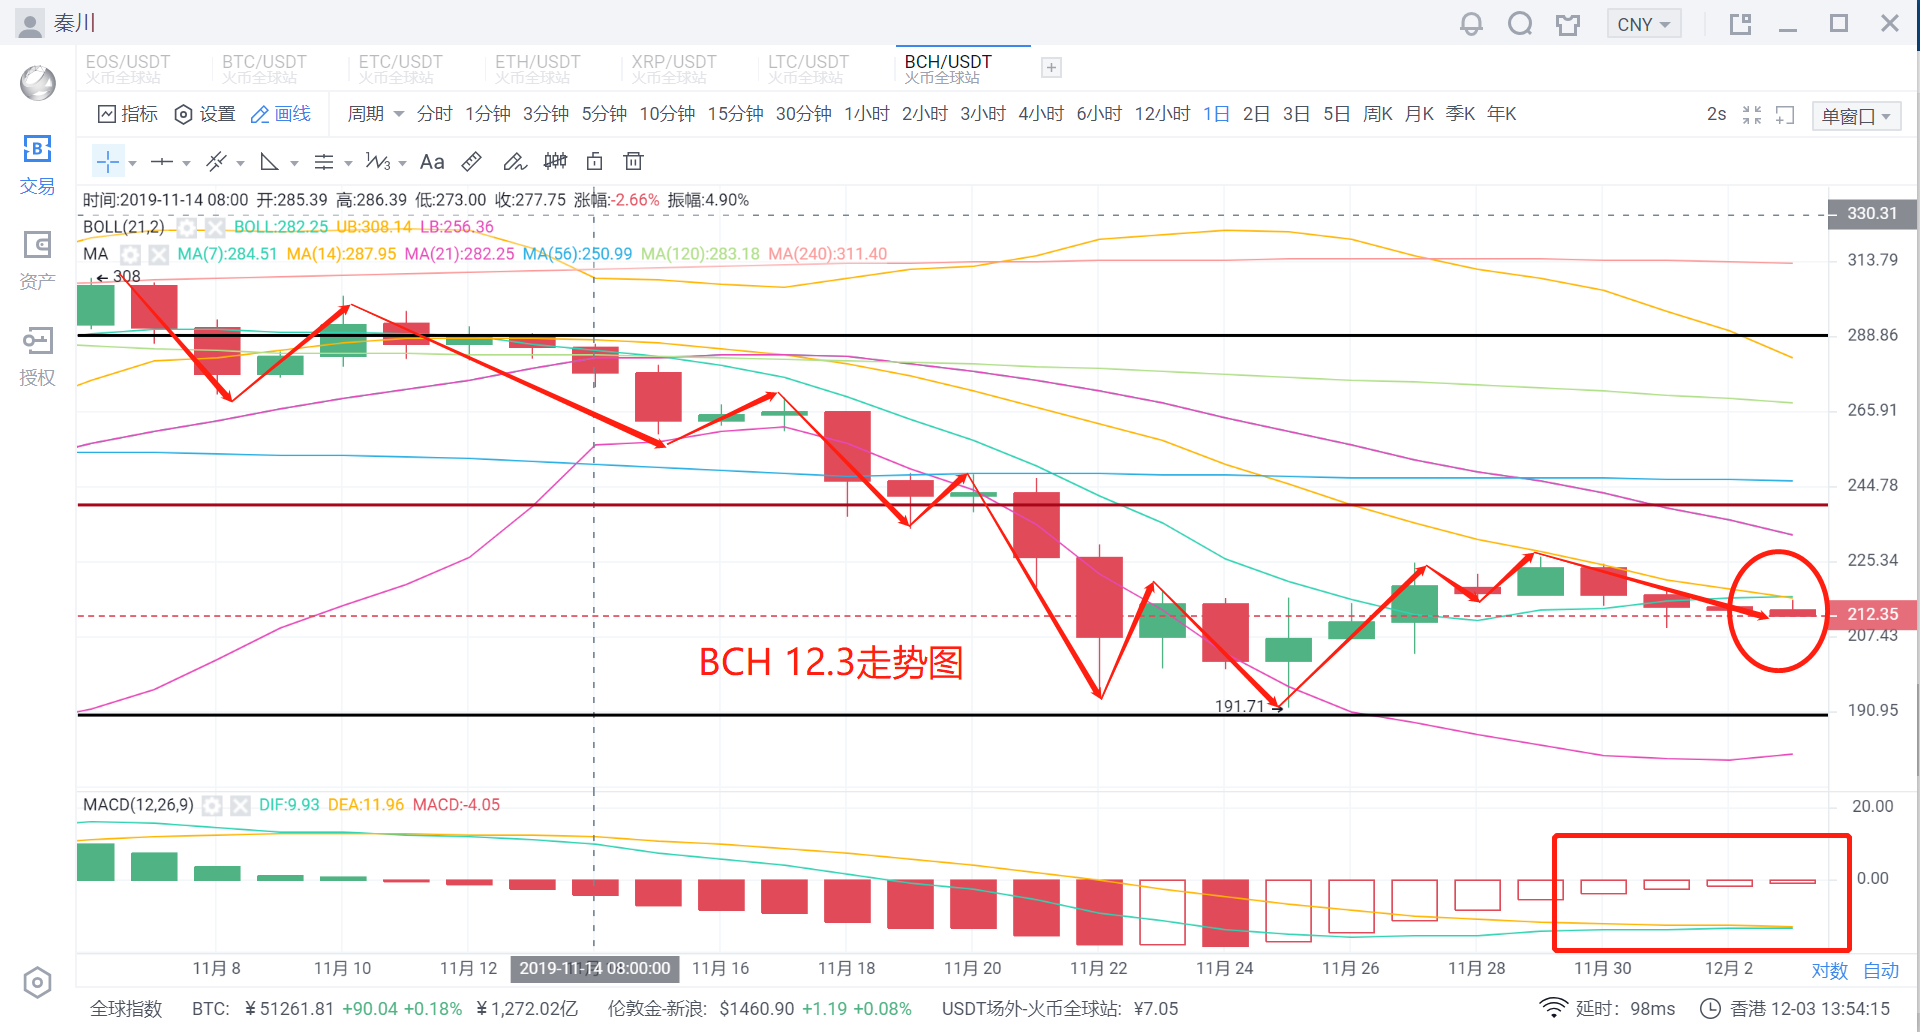Switch to the EOS/USDT tab
The image size is (1920, 1032).
click(128, 68)
